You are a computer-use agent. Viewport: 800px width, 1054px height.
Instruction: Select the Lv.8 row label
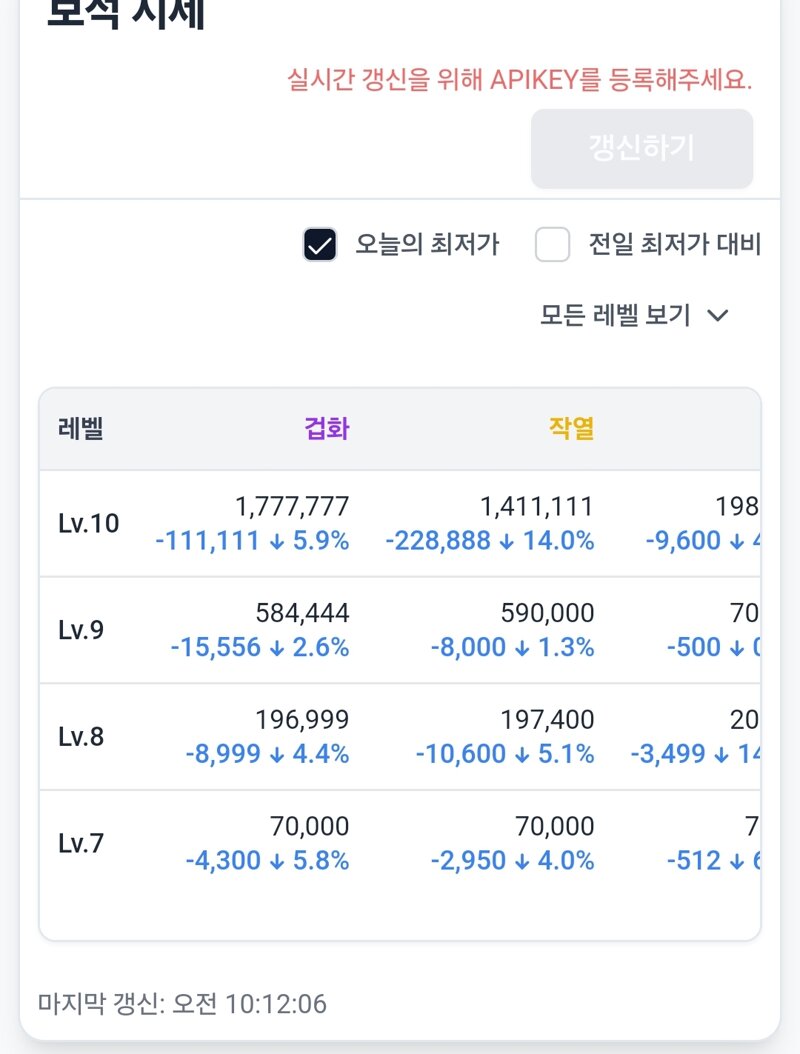tap(81, 737)
